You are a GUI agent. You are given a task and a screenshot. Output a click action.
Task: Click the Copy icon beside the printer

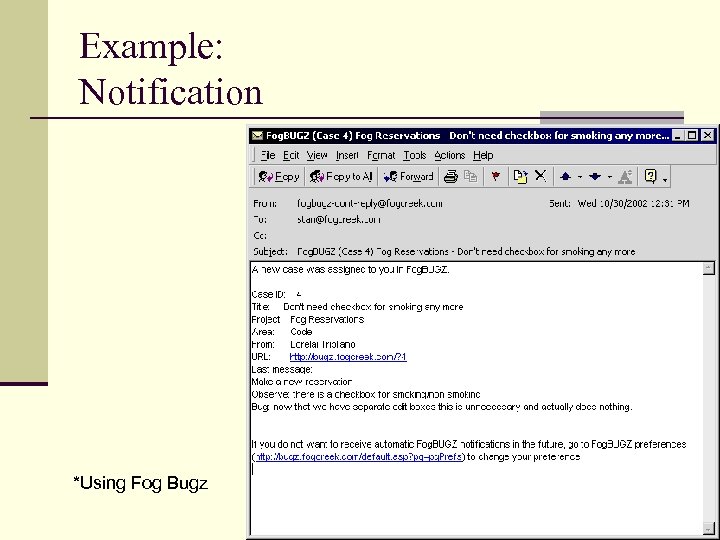[470, 176]
